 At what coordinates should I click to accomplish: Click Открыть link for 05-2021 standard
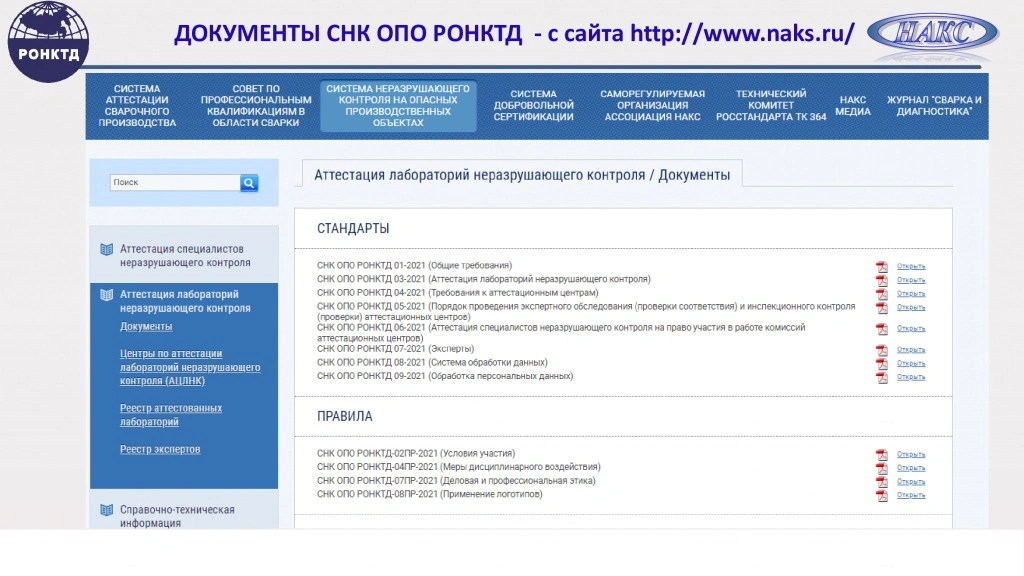[x=911, y=308]
